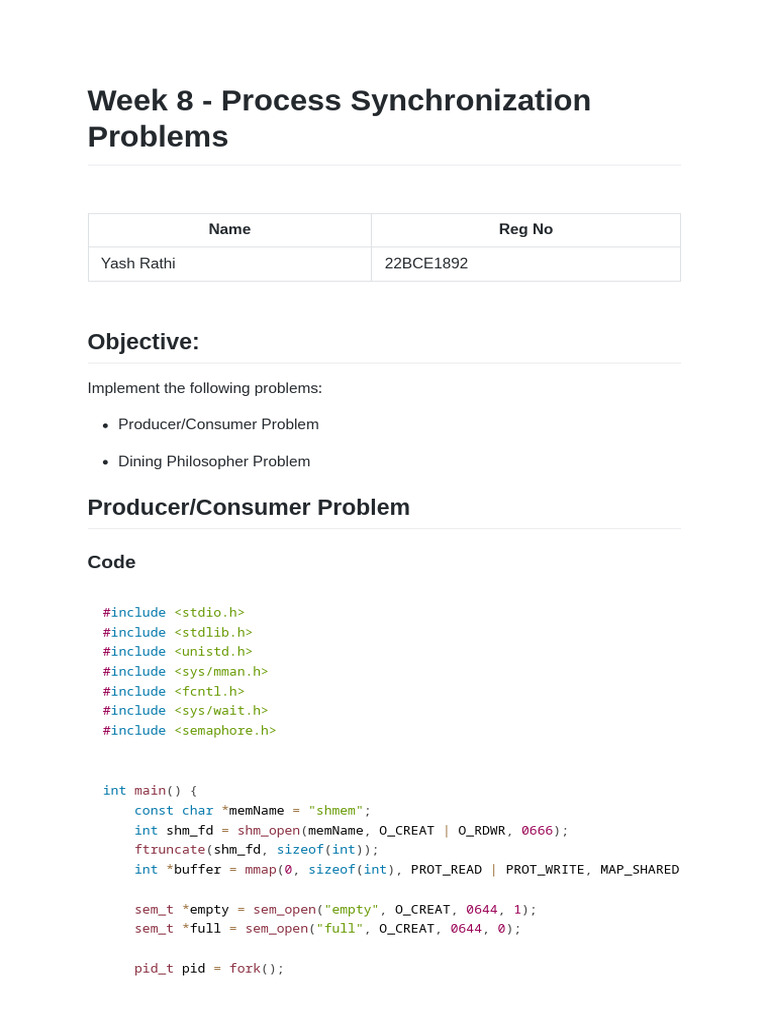Click the "Week 8 - Process Synchronization Problems" title
Image resolution: width=768 pixels, height=1024 pixels.
[x=339, y=118]
